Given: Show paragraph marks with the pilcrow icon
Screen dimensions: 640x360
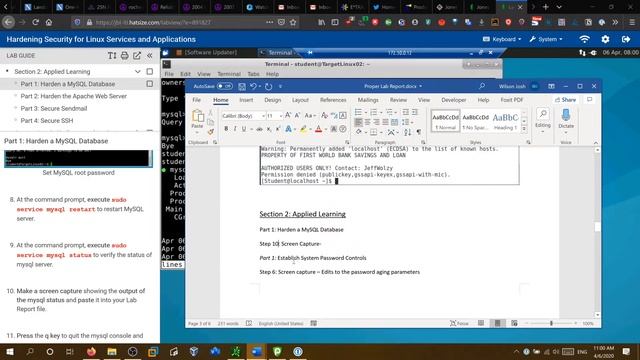Looking at the screenshot, I should pos(419,132).
